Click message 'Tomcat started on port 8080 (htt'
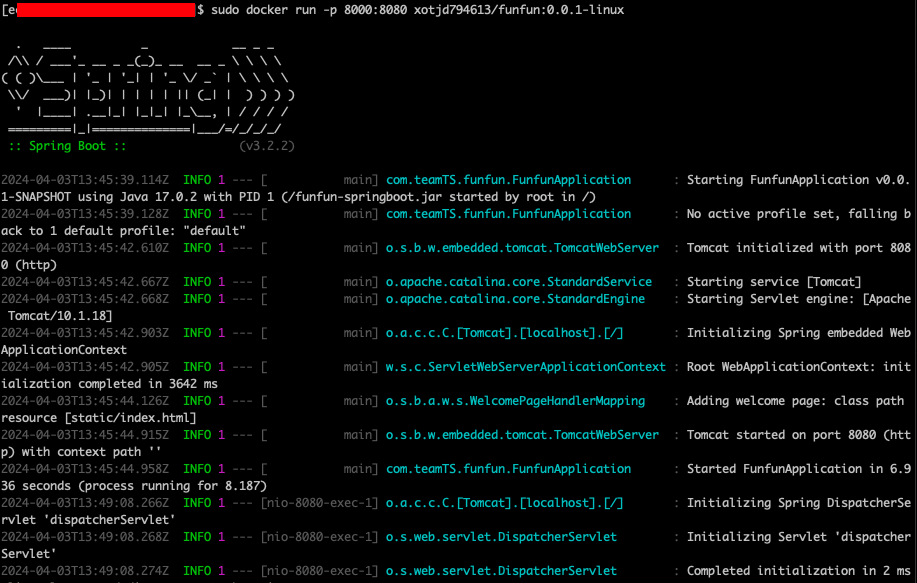This screenshot has width=917, height=583. pos(799,434)
